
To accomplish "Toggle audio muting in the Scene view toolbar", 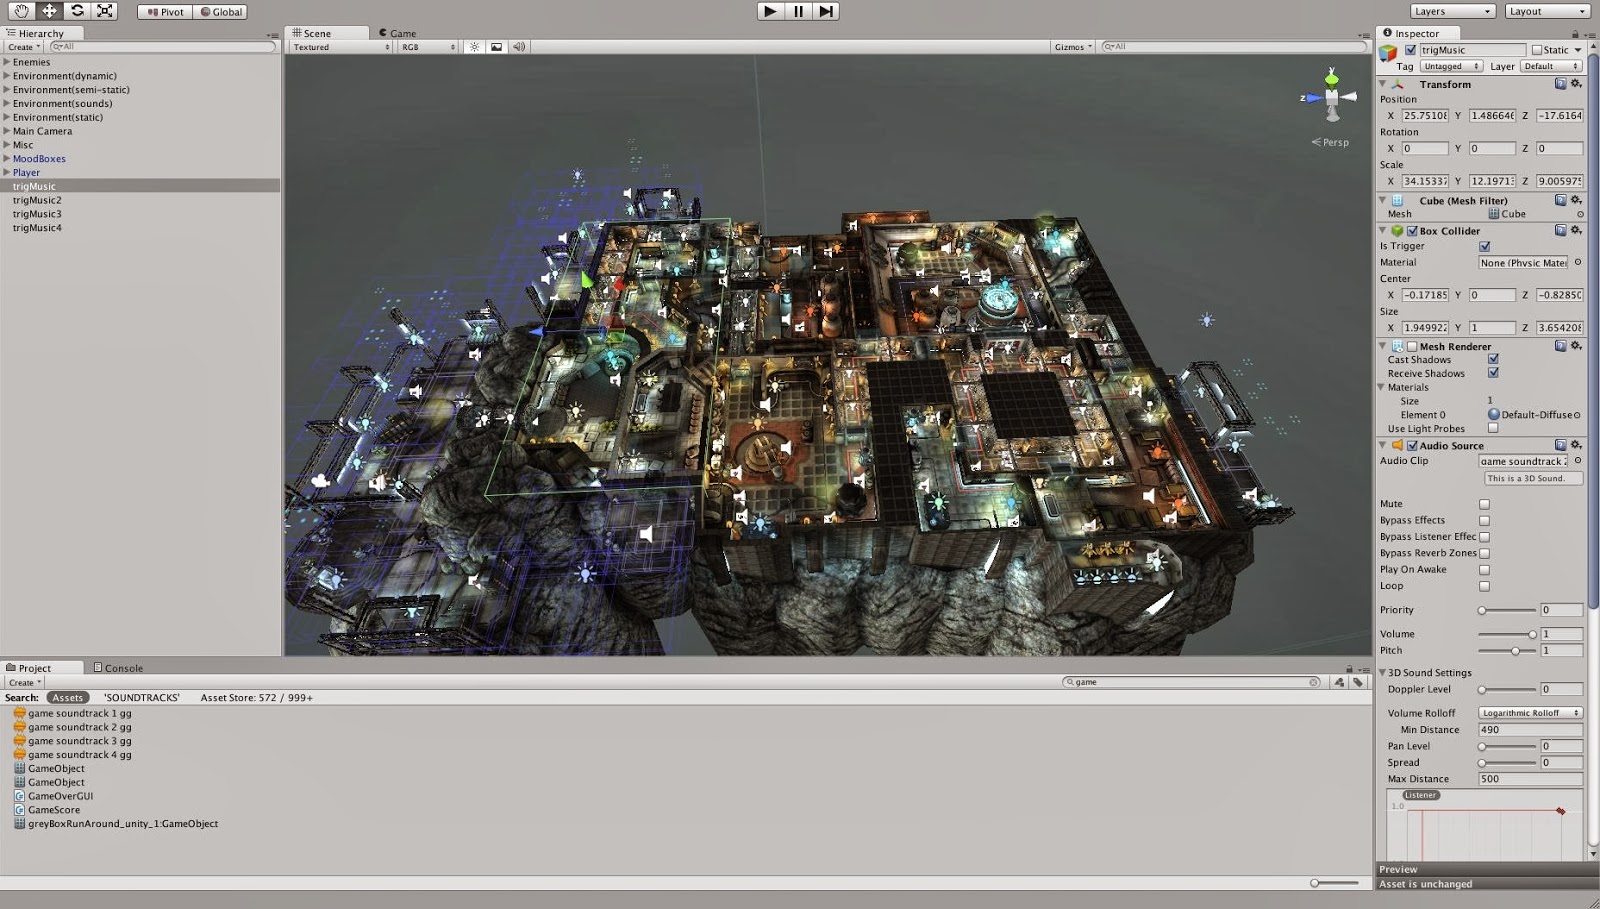I will [x=519, y=46].
